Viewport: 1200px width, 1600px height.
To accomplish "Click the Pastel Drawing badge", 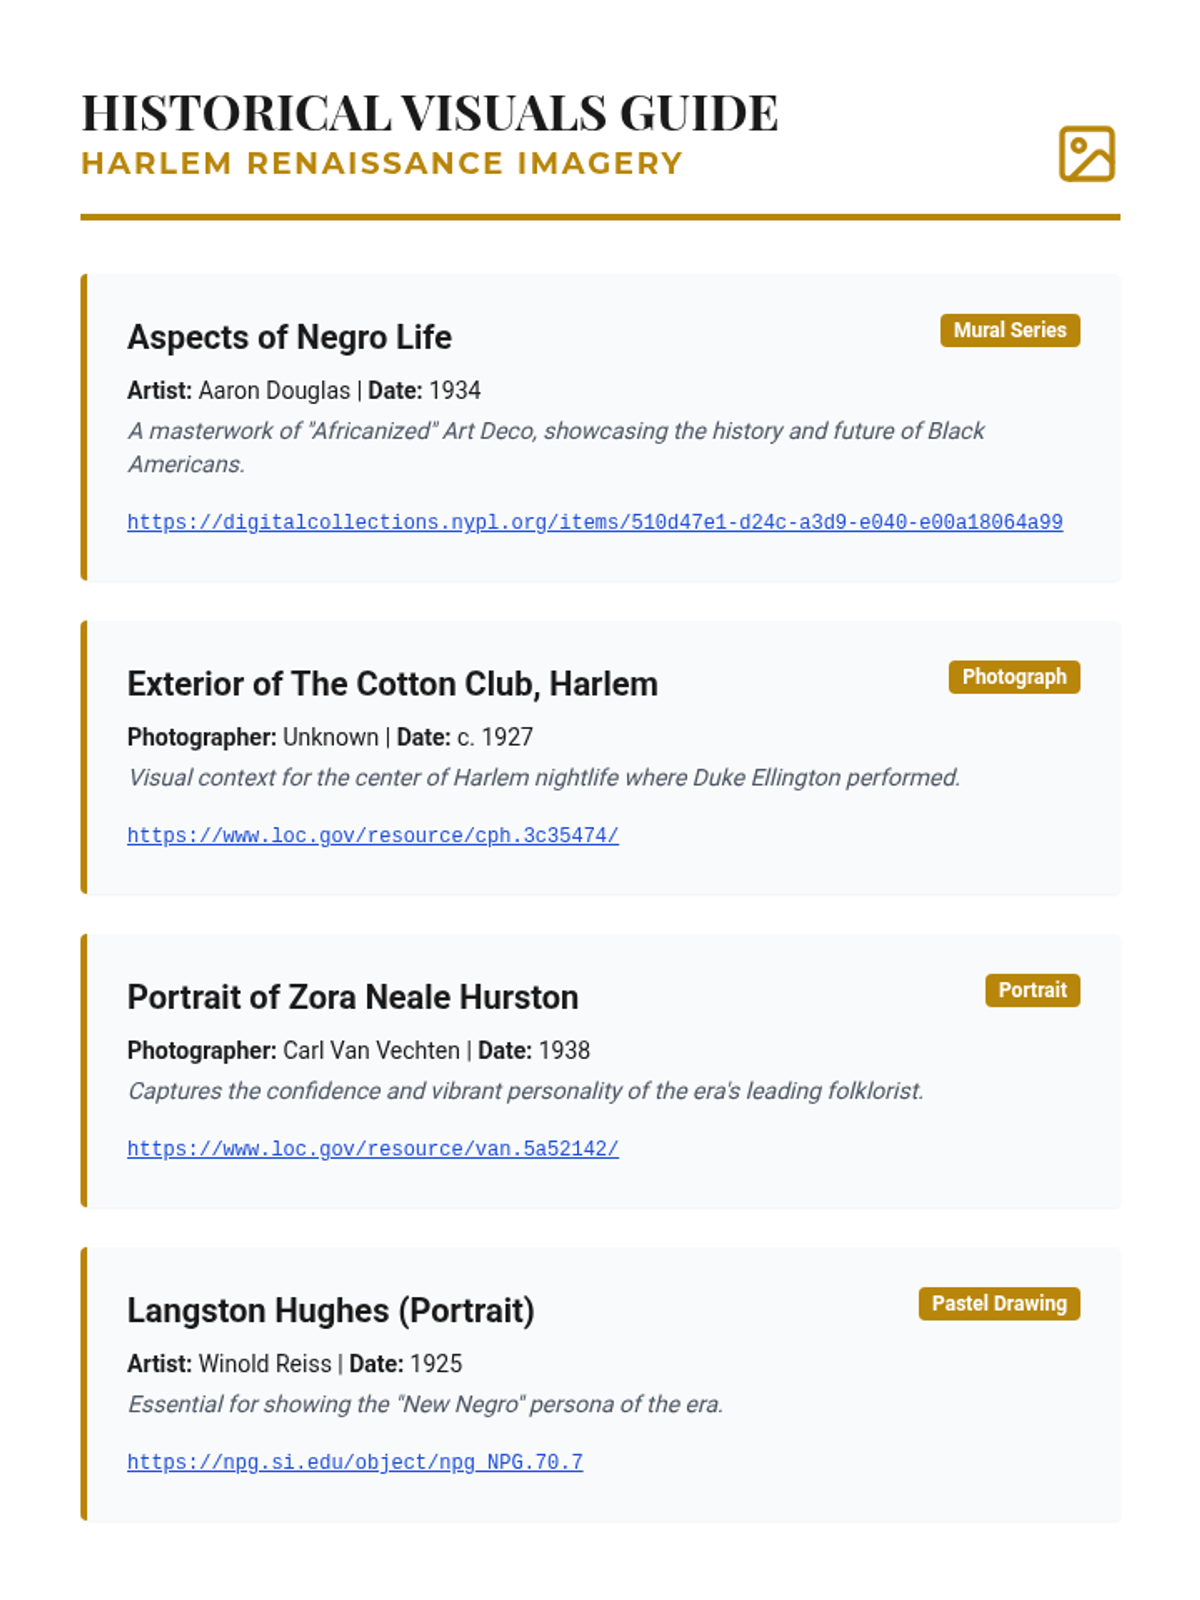I will click(x=998, y=1304).
